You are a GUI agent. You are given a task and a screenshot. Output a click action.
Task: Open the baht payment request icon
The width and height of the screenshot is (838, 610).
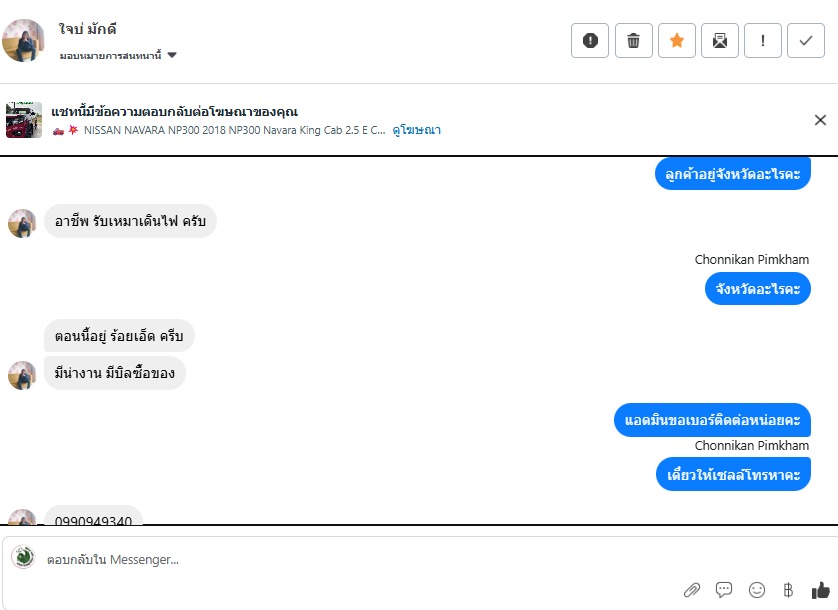click(x=788, y=590)
